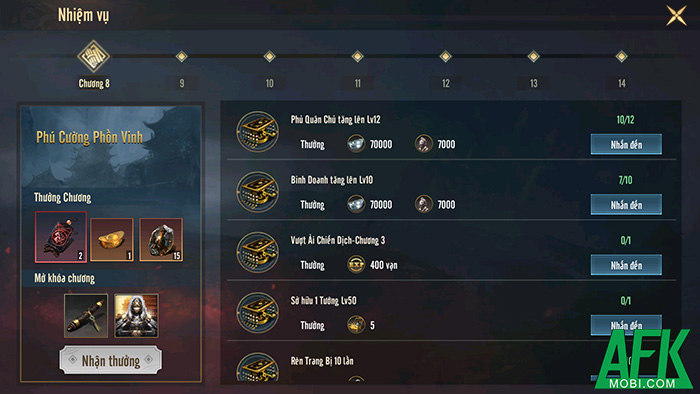Select chapter 11 on the progress line
Viewport: 700px width, 394px height.
click(x=357, y=56)
